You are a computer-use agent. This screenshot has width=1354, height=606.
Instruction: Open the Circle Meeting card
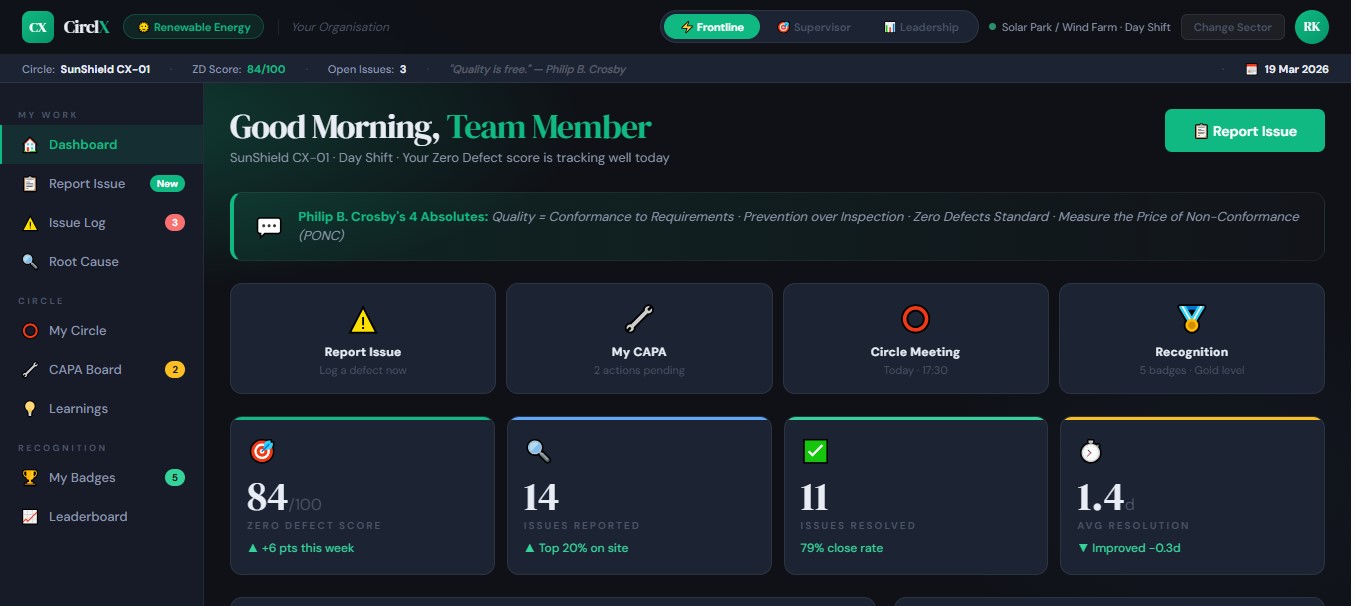(915, 338)
